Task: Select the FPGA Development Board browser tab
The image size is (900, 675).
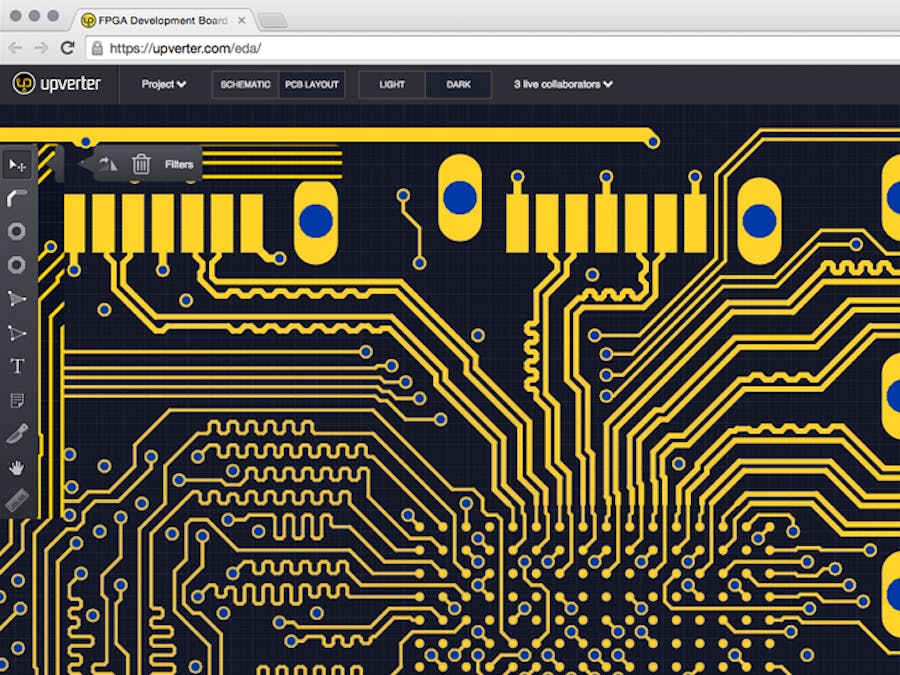Action: point(164,21)
